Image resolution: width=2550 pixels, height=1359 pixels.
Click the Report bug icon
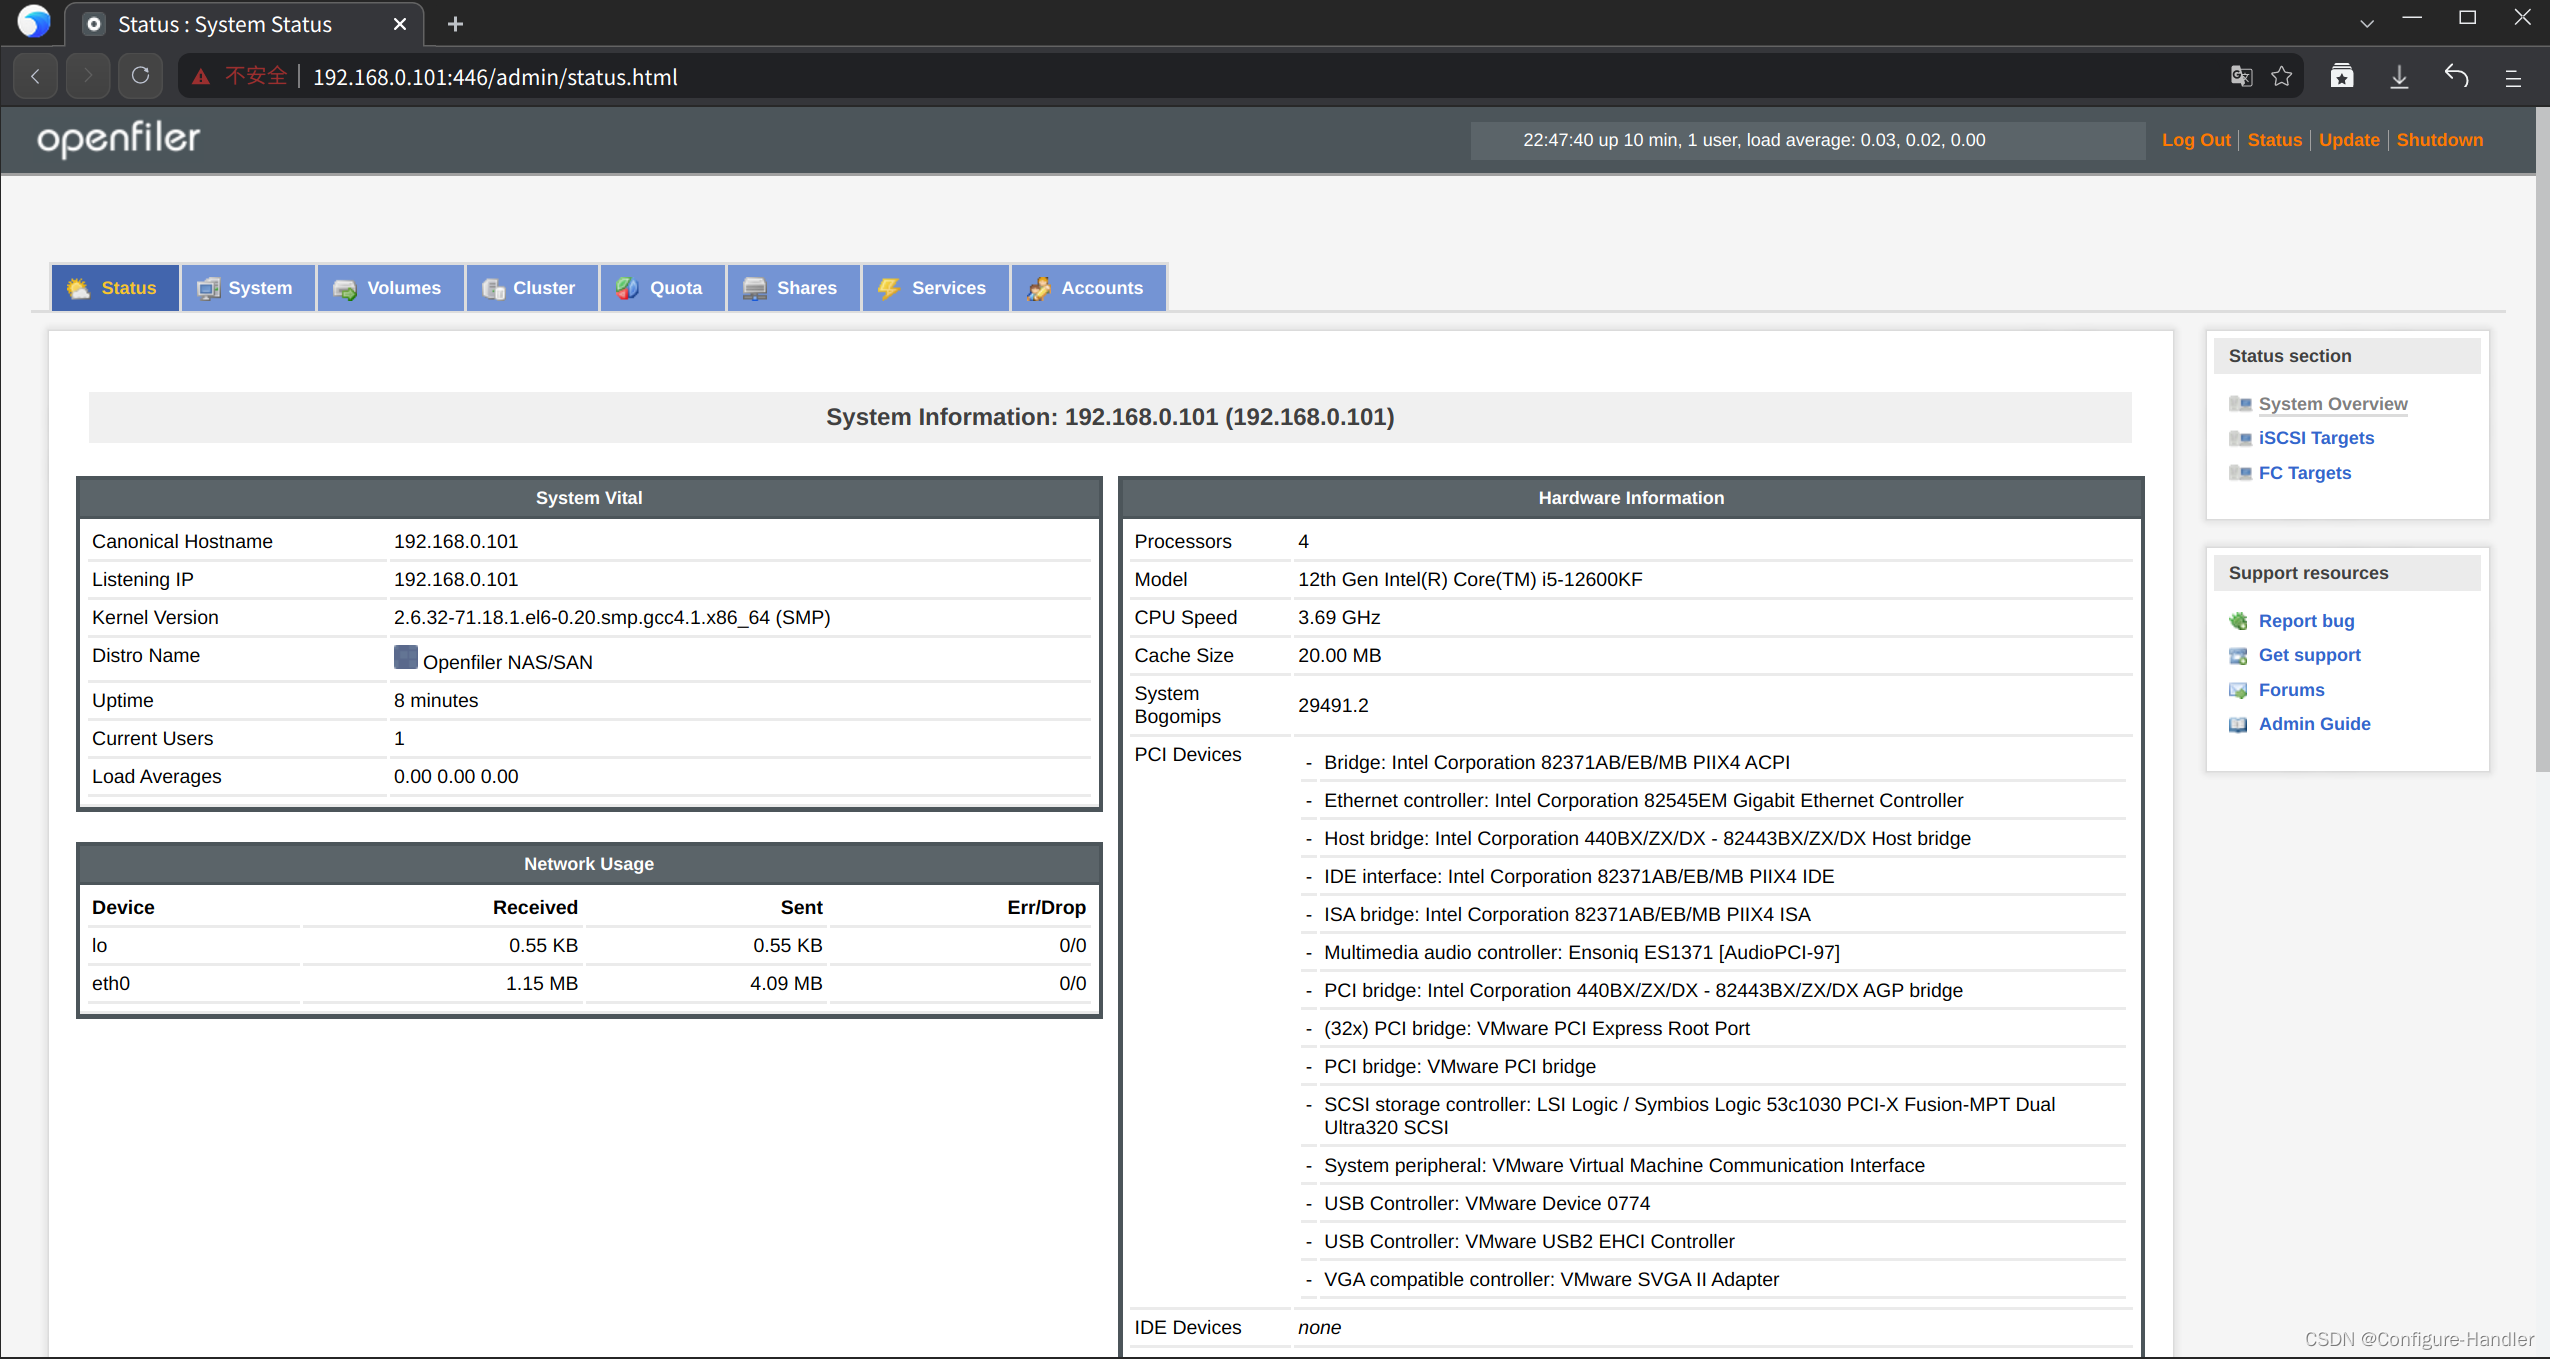[x=2238, y=621]
